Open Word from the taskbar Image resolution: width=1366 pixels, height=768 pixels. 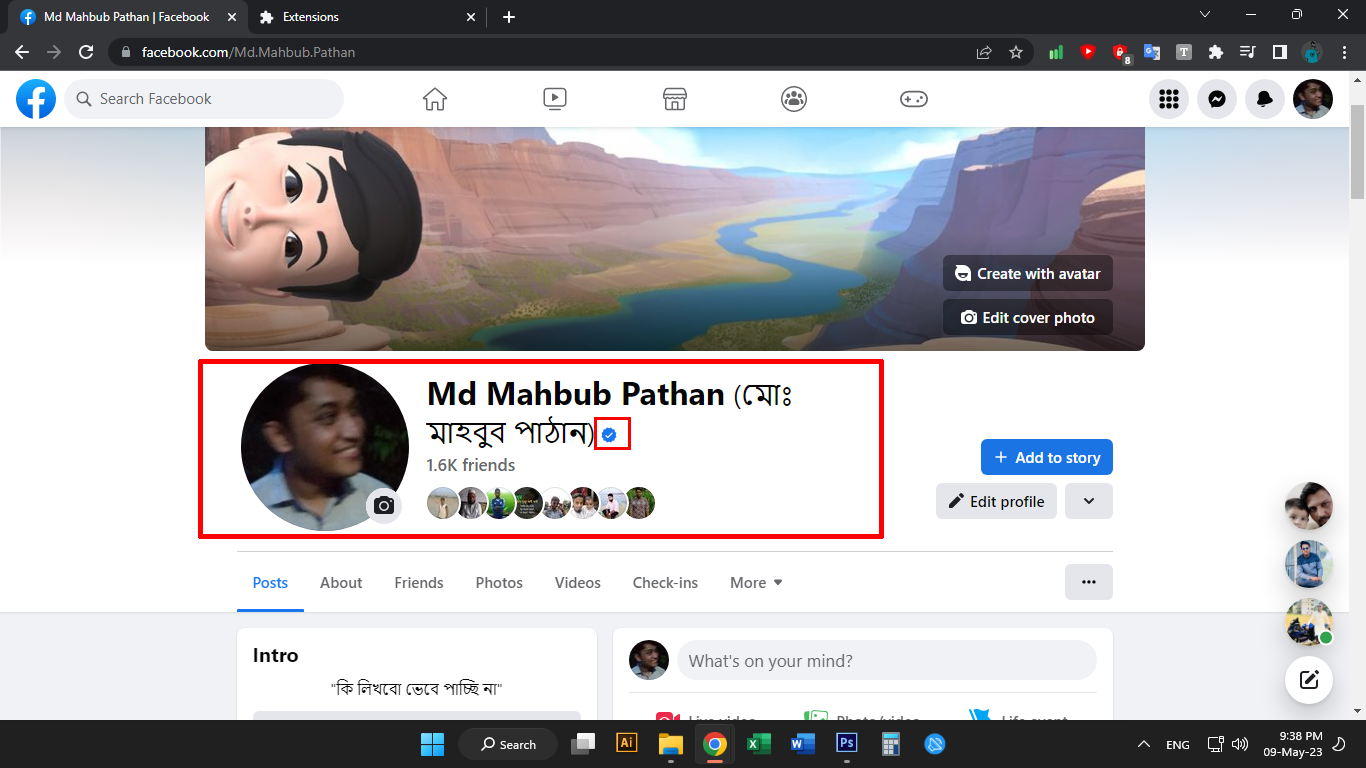tap(802, 743)
